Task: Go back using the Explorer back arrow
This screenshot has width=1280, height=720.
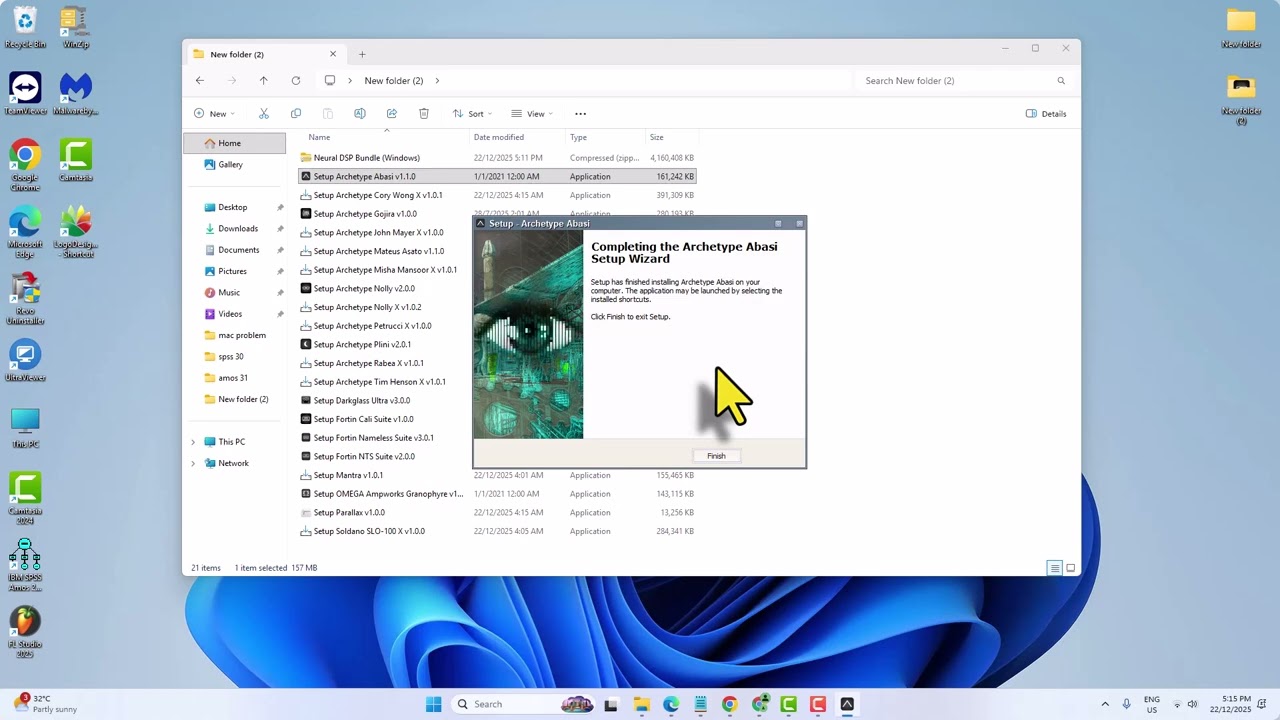Action: [x=200, y=80]
